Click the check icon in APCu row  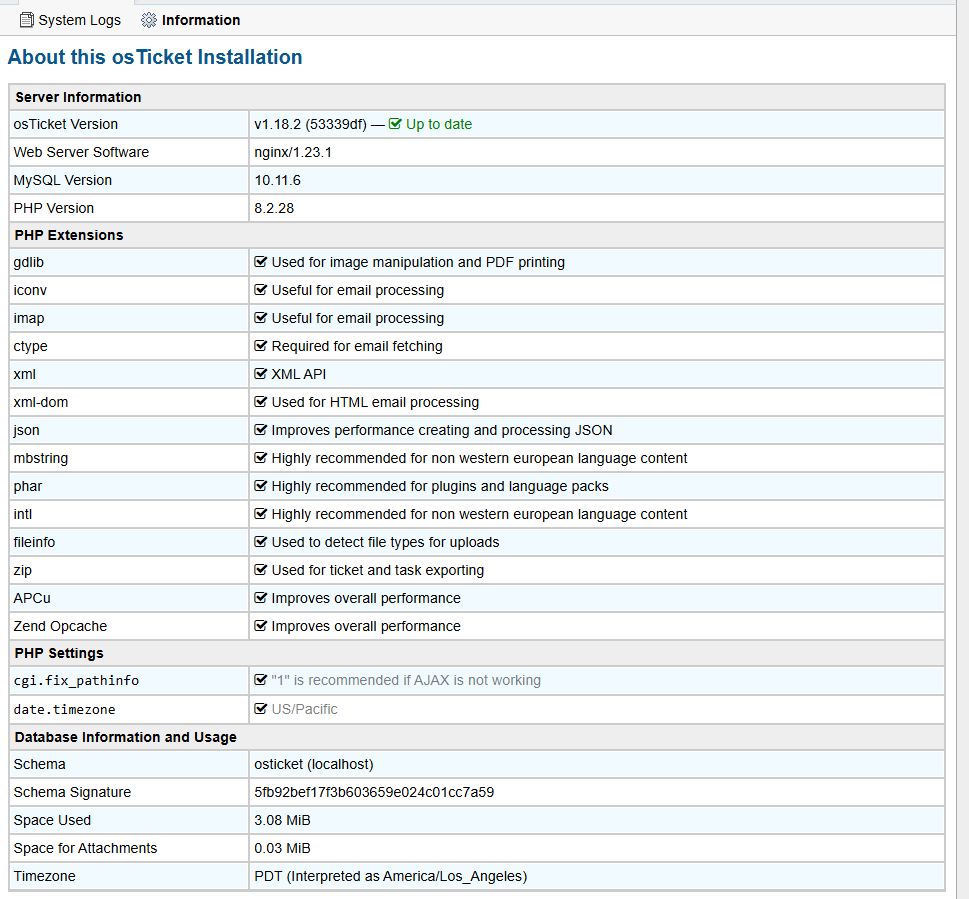pyautogui.click(x=260, y=598)
